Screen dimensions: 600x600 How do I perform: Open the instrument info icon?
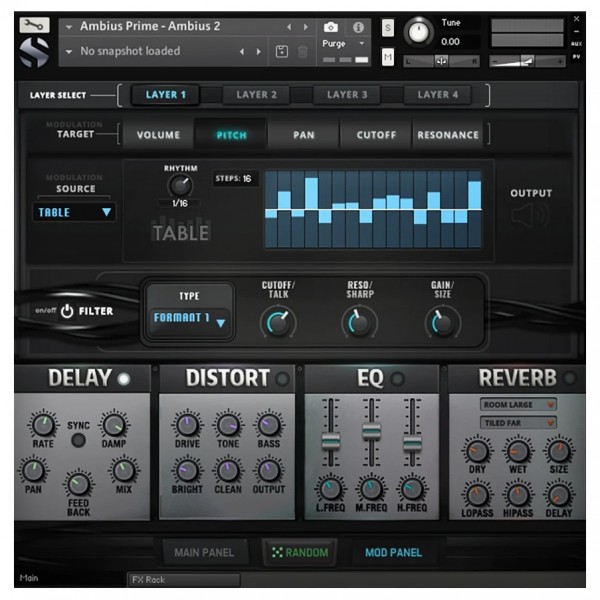click(358, 27)
